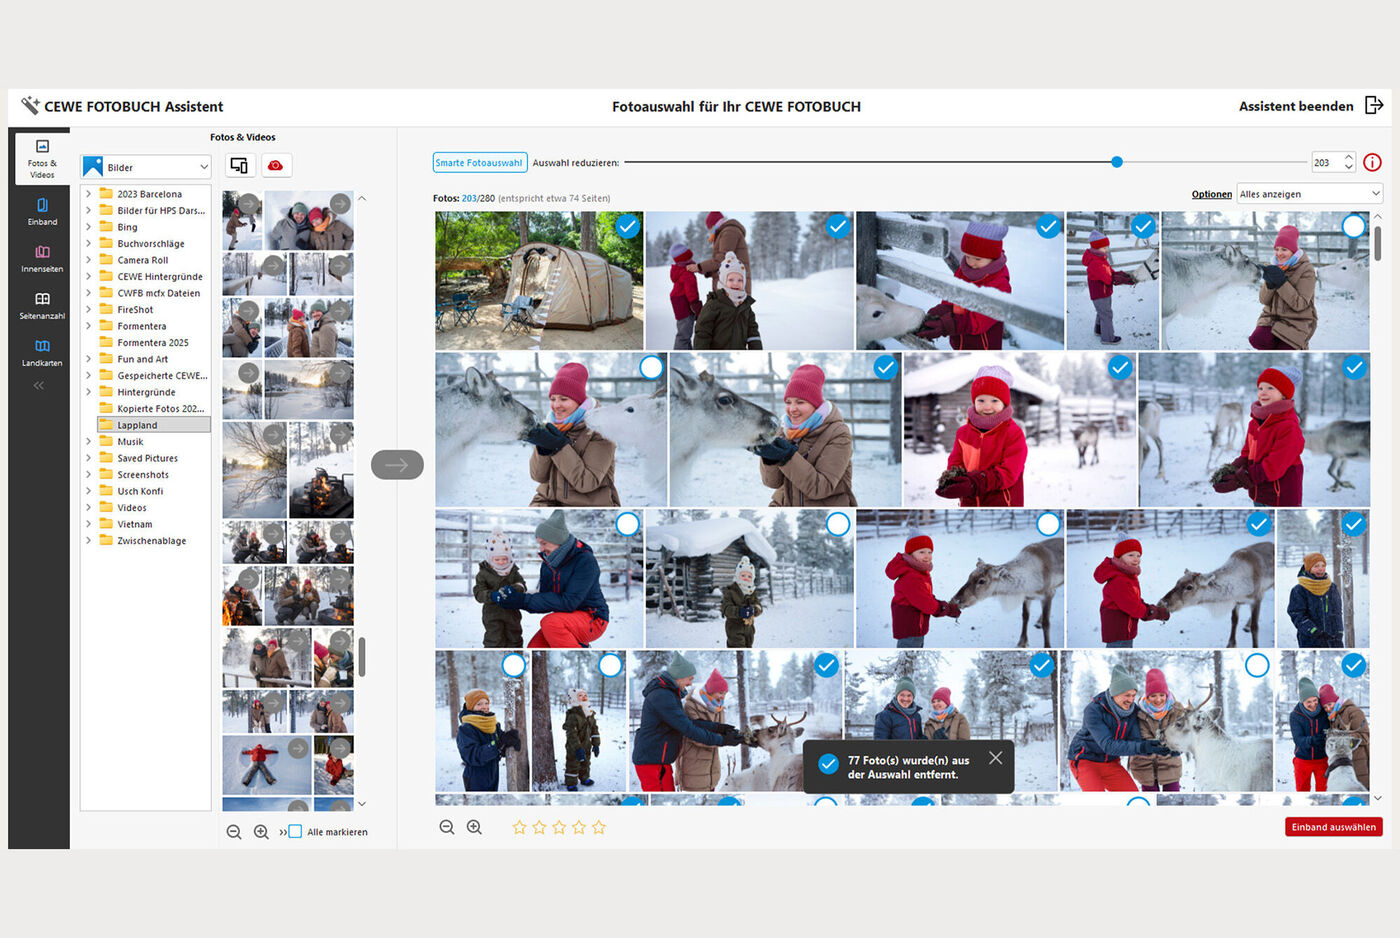Deselect the man feeding reindeer photo checkmark
1400x938 pixels.
point(826,665)
